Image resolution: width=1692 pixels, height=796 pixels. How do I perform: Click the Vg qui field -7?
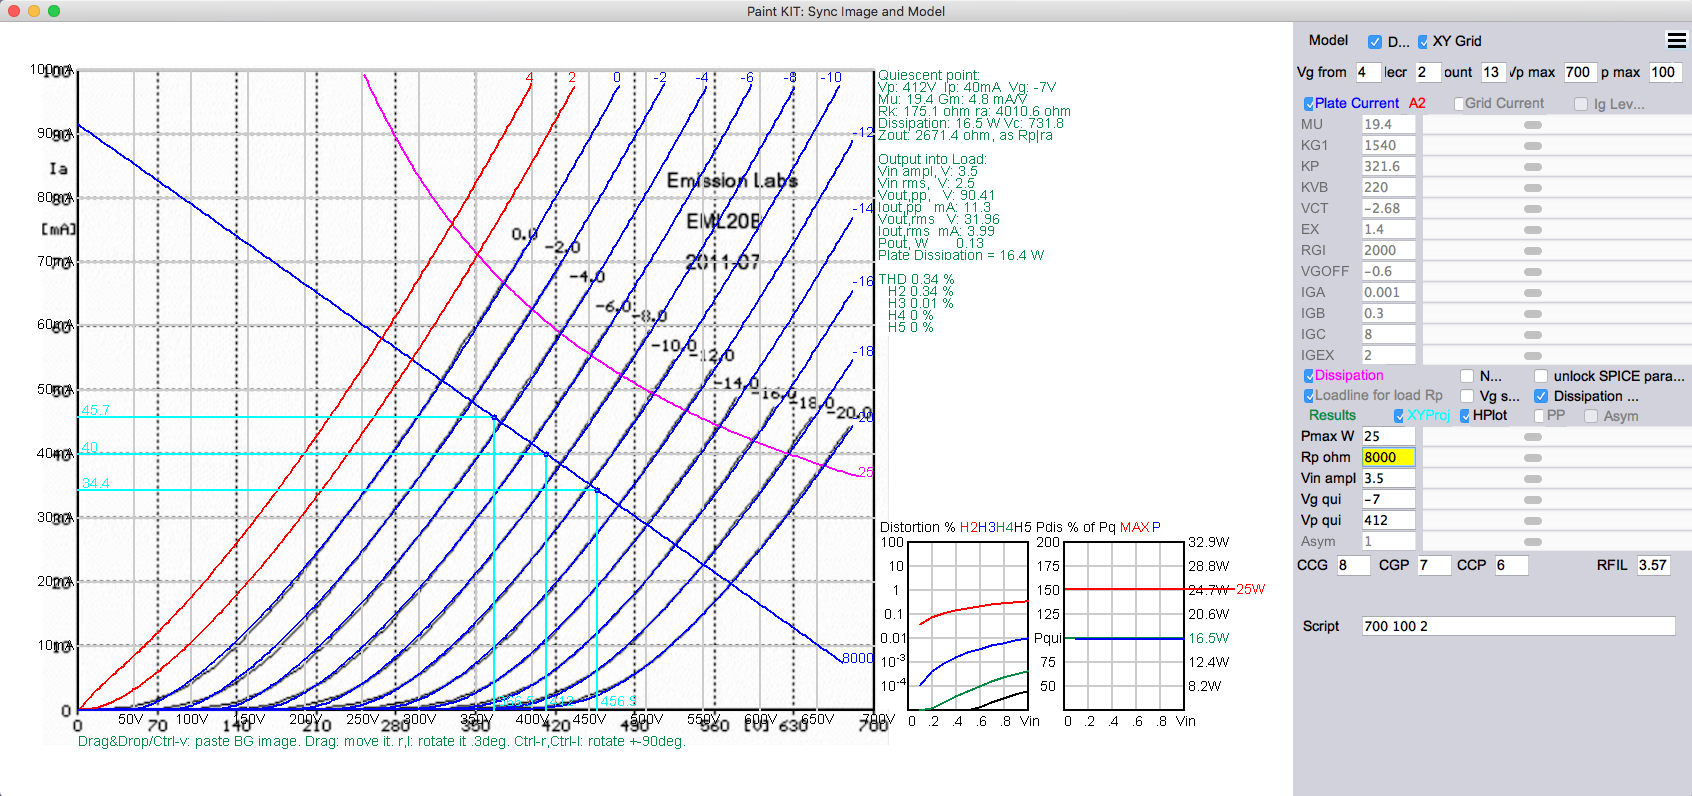click(1388, 500)
